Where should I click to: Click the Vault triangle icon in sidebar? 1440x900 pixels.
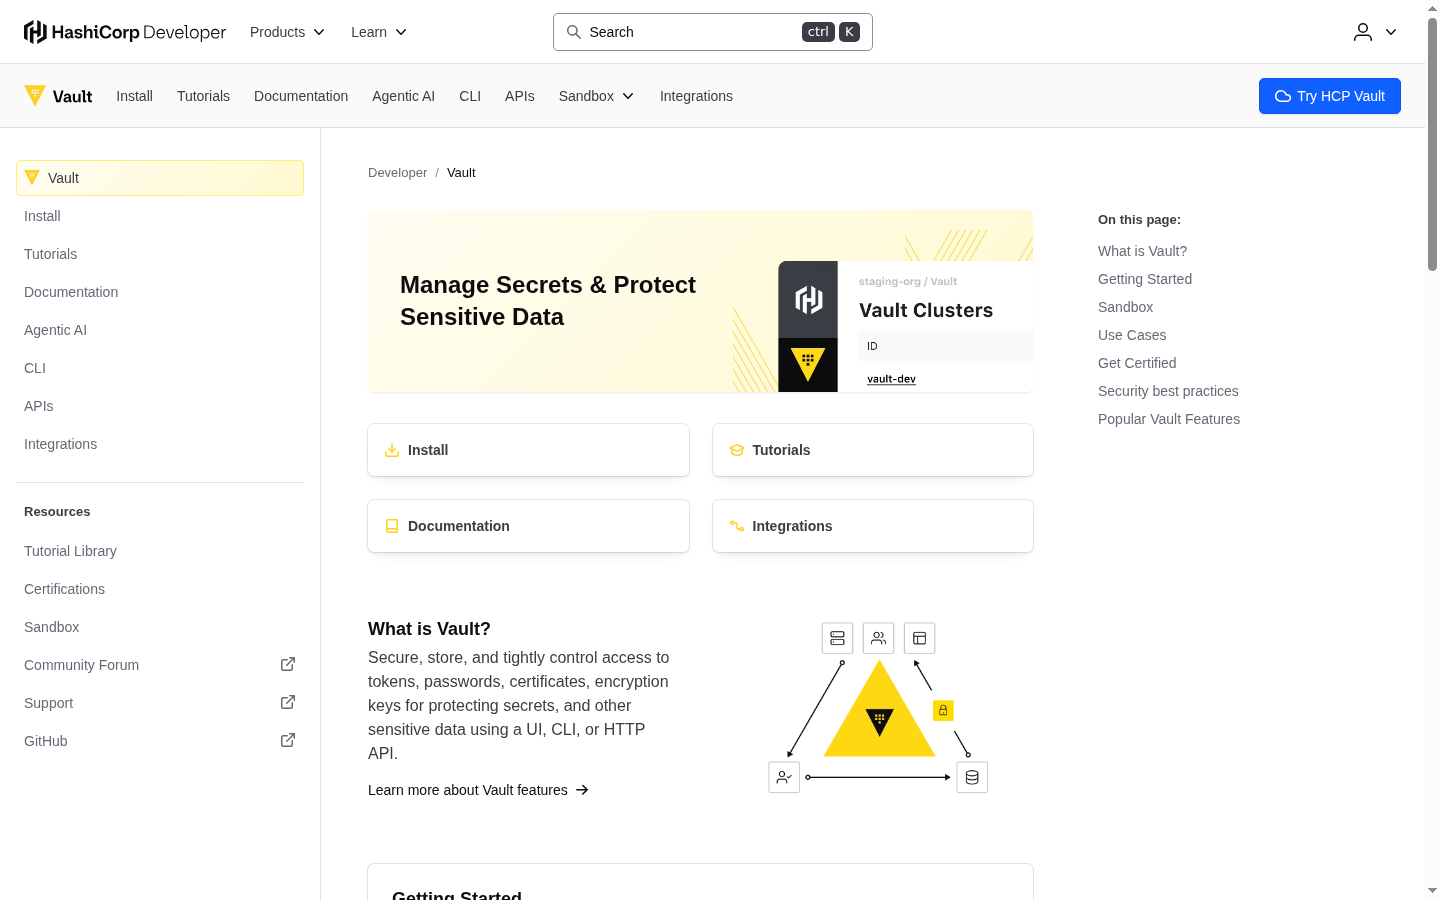pyautogui.click(x=32, y=178)
